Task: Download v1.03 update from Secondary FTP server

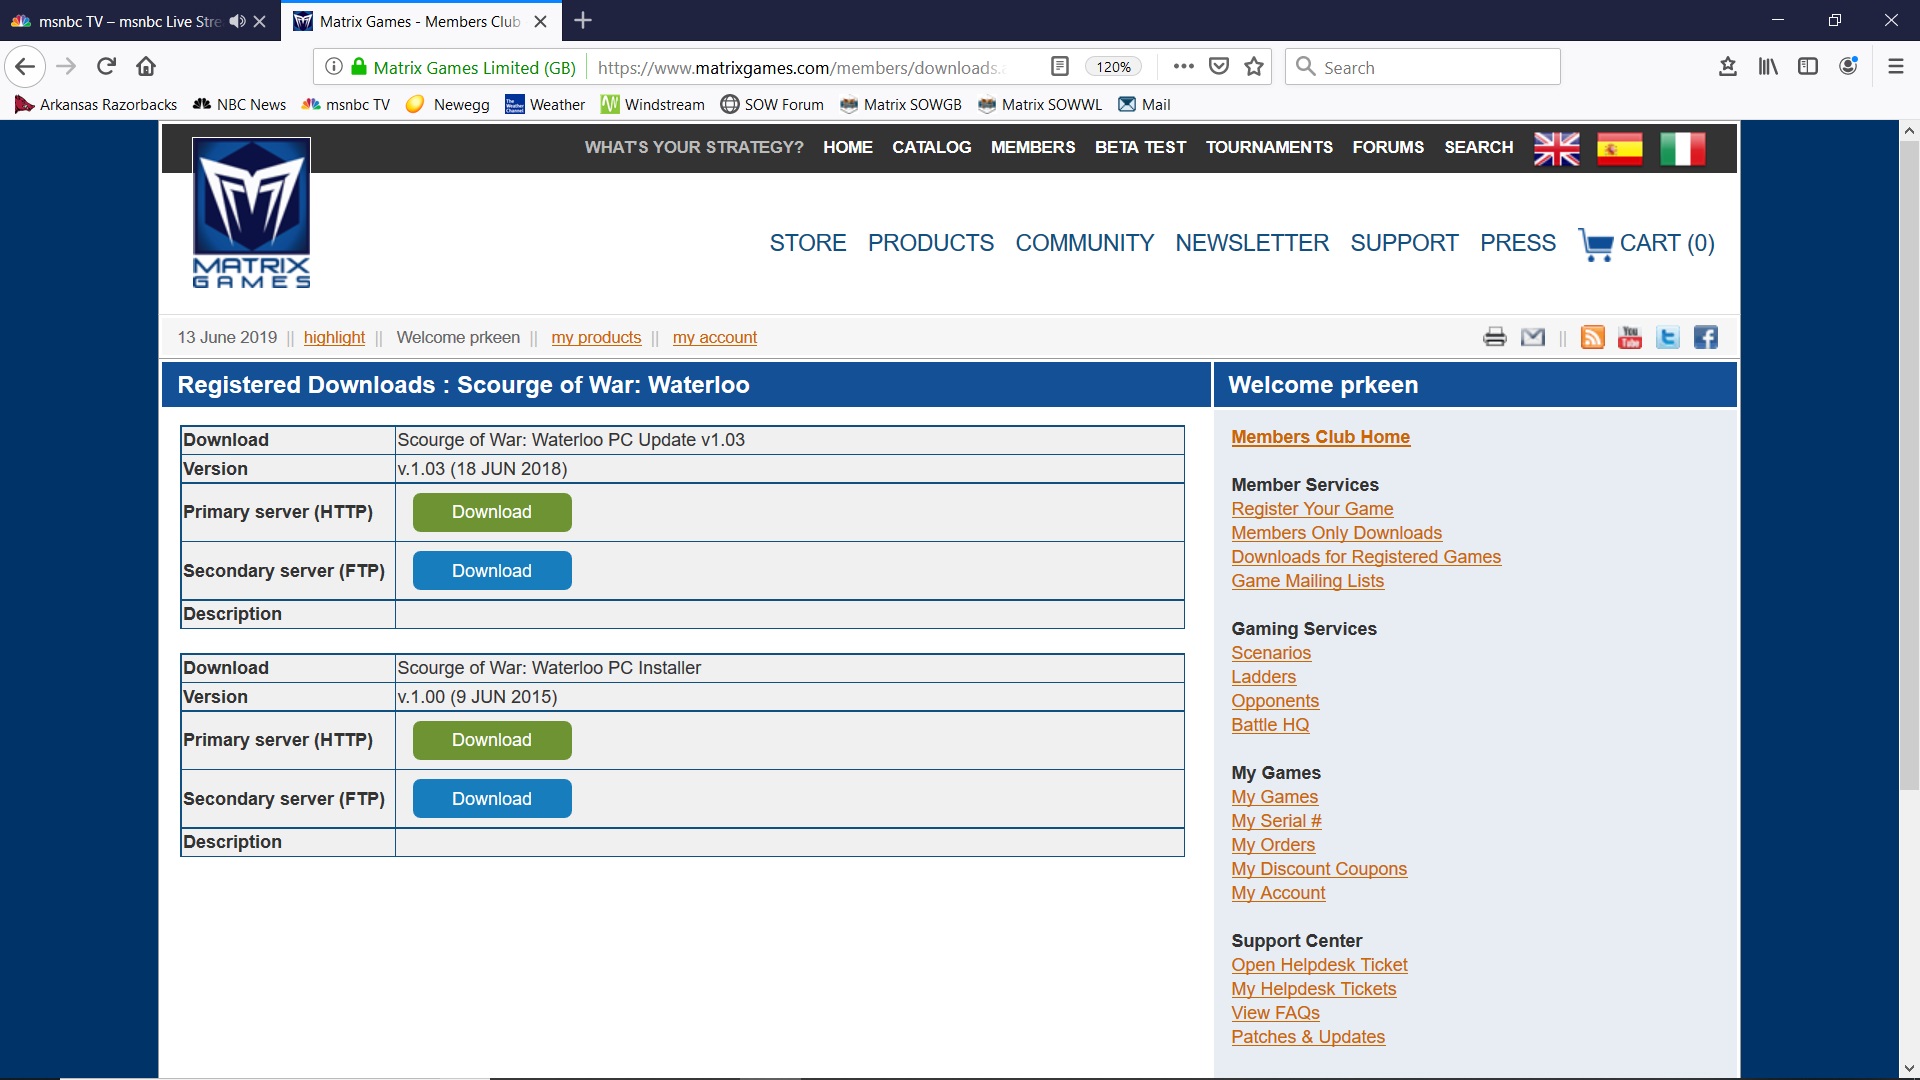Action: 492,571
